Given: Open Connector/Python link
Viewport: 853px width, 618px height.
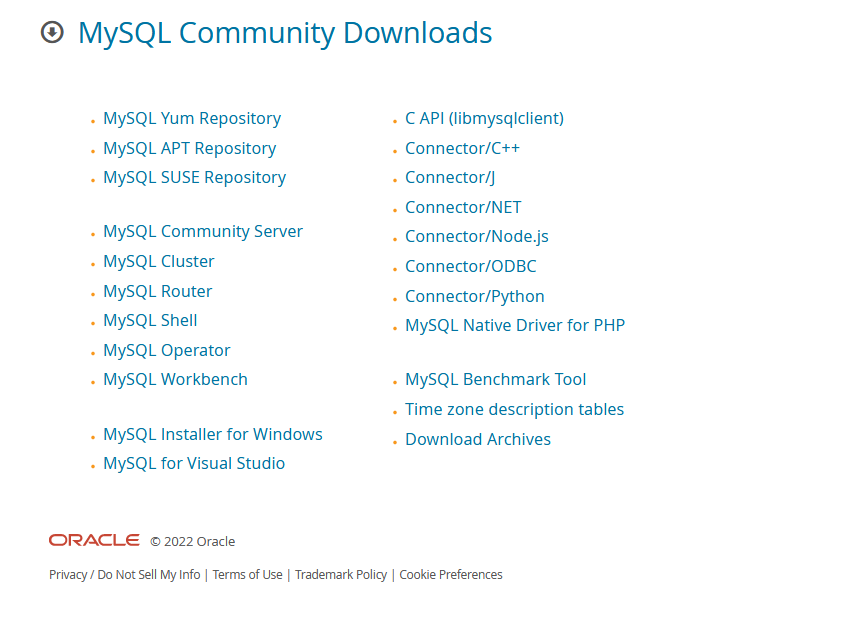Looking at the screenshot, I should point(475,296).
